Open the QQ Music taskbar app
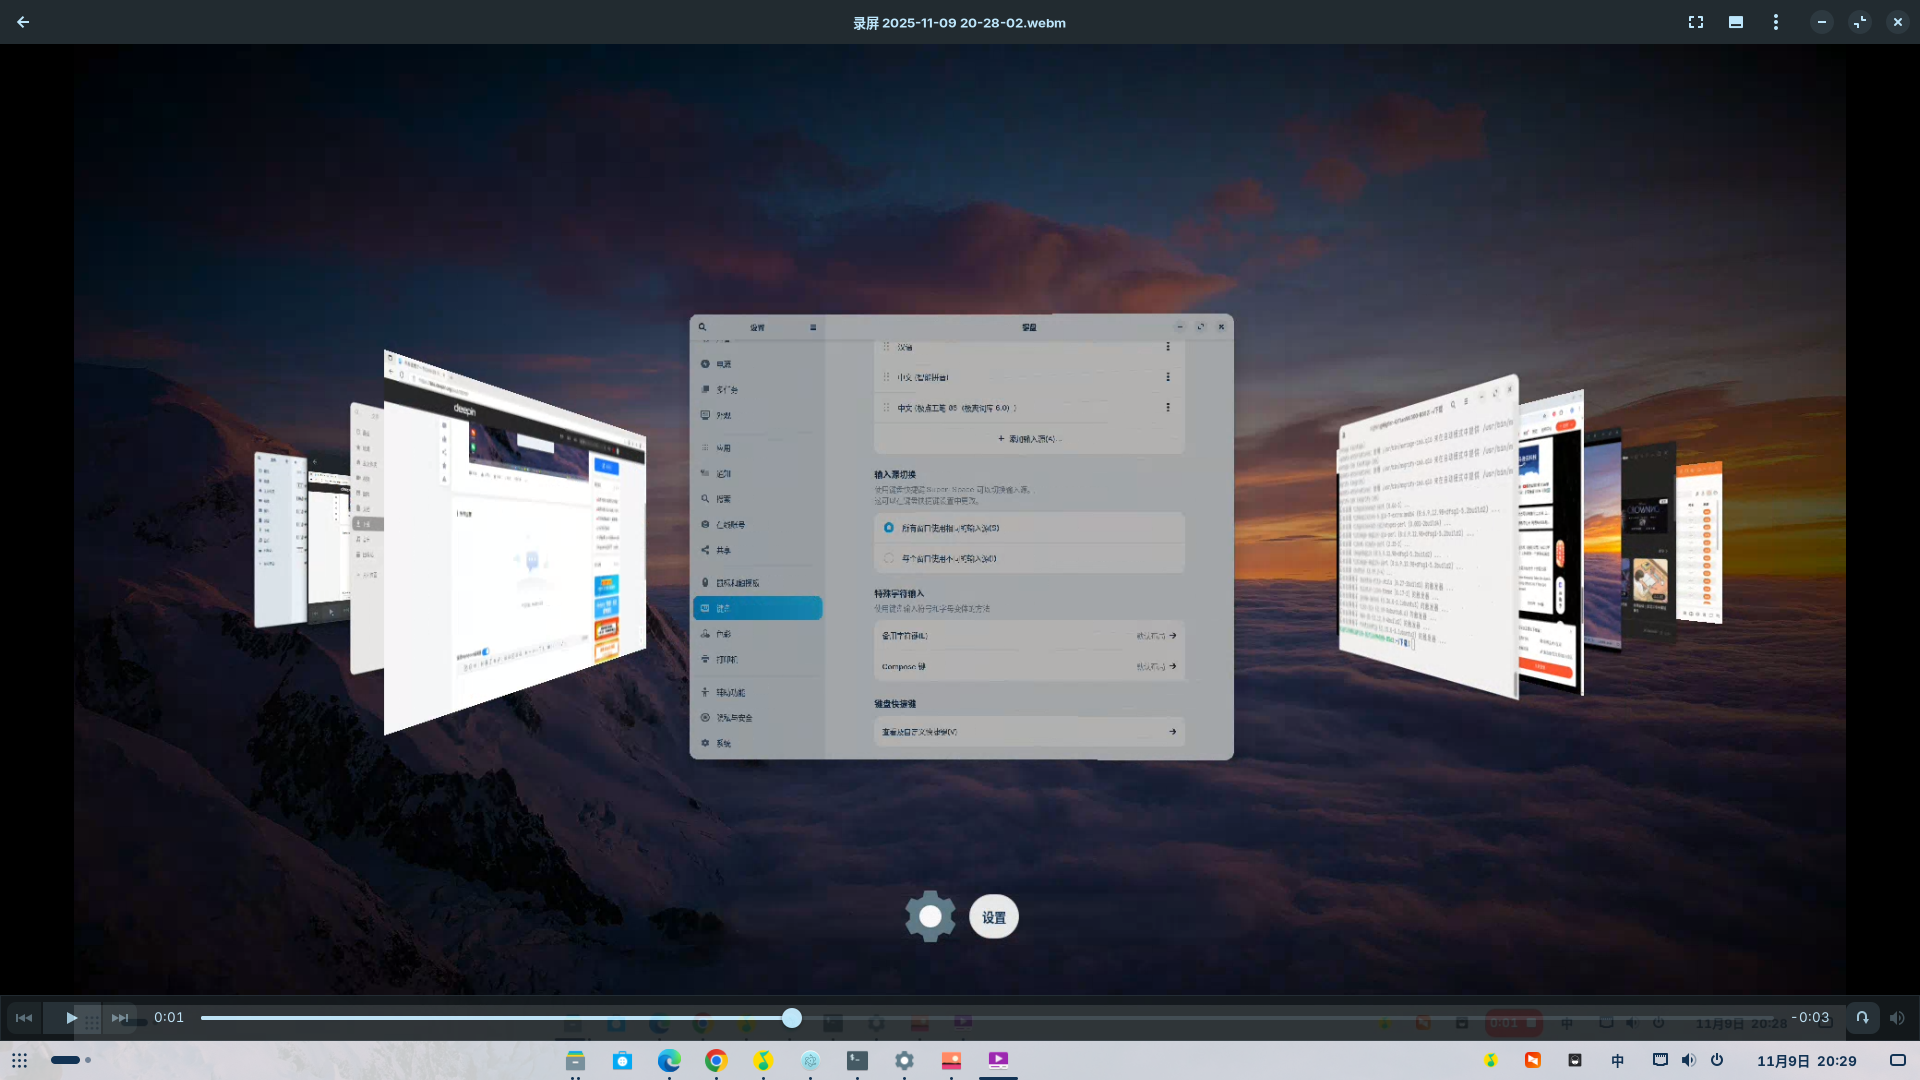 tap(763, 1061)
